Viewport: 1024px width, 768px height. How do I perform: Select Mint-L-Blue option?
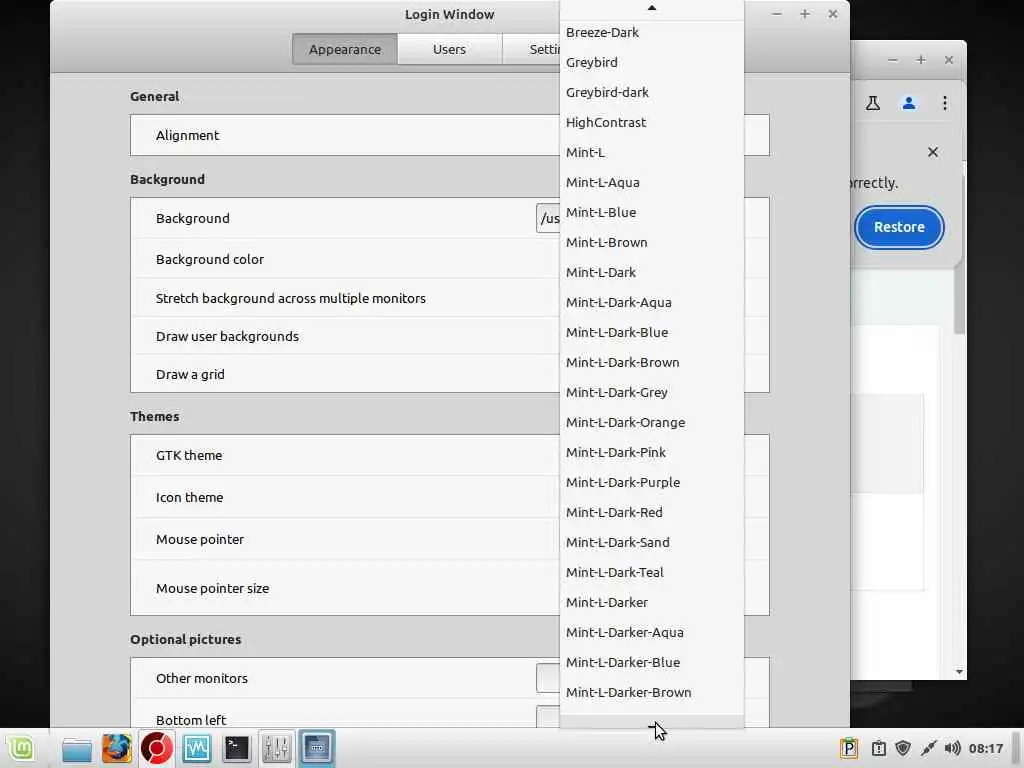click(x=652, y=213)
